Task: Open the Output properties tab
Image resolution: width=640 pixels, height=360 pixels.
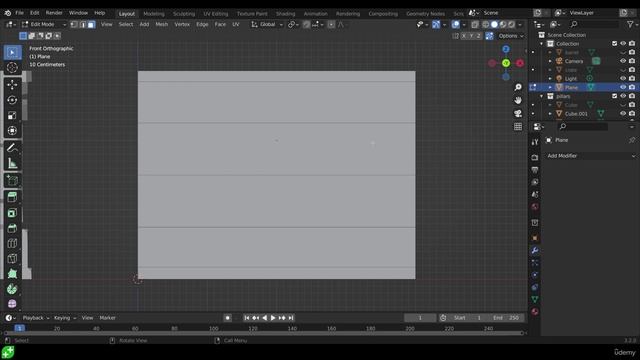Action: (x=535, y=170)
